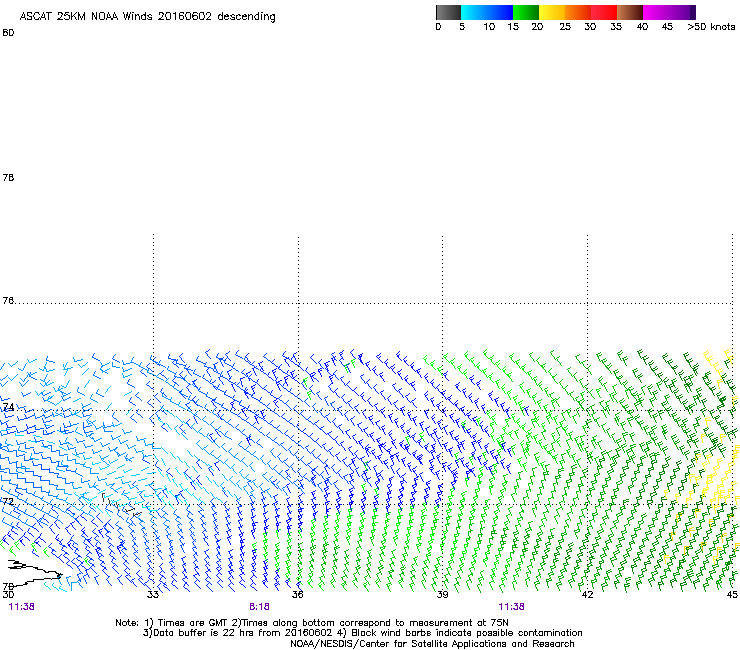Click the '11:38' time below longitude 30
The image size is (740, 650).
coord(21,607)
